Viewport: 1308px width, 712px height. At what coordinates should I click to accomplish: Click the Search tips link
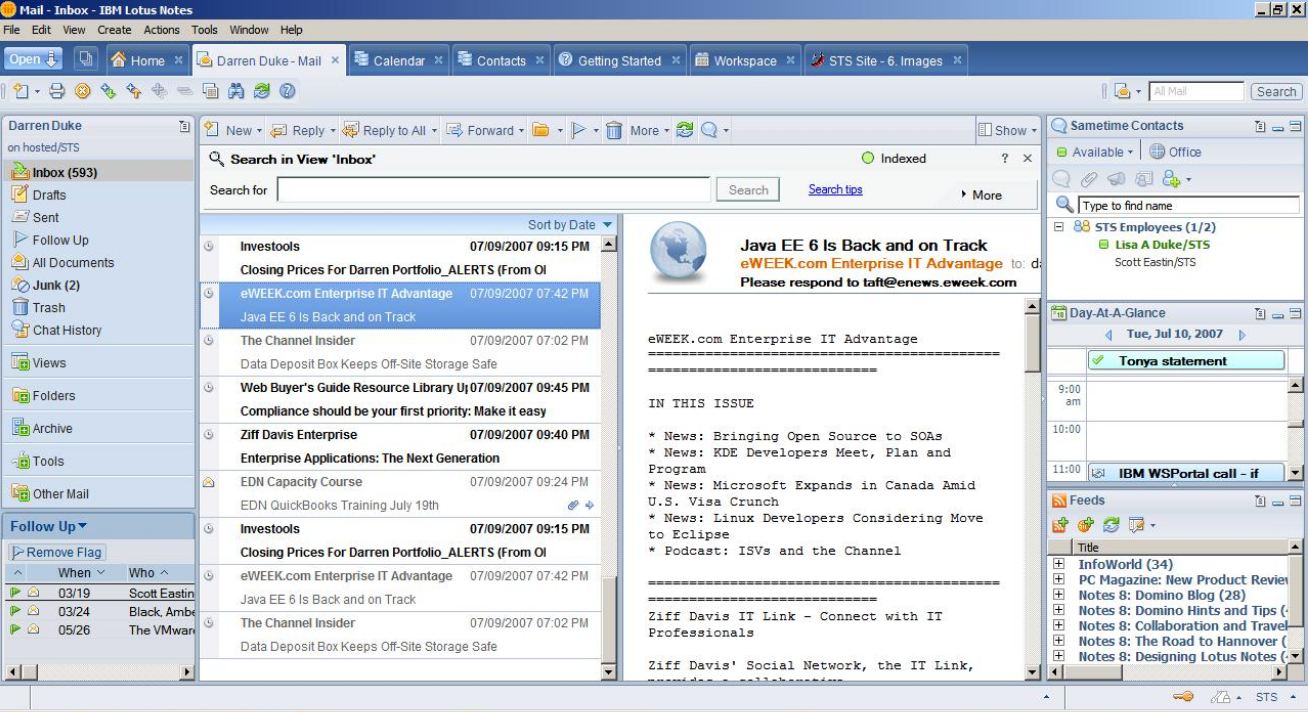(835, 190)
